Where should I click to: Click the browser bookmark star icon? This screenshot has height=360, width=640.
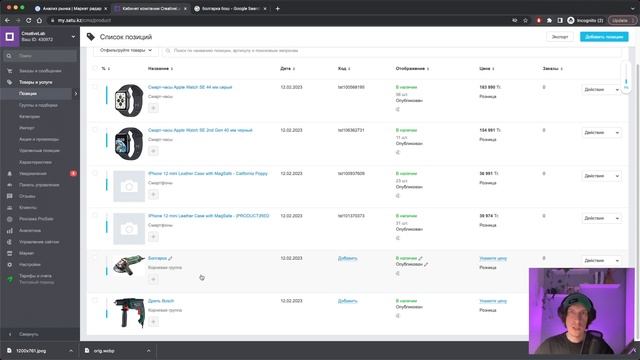tap(525, 20)
